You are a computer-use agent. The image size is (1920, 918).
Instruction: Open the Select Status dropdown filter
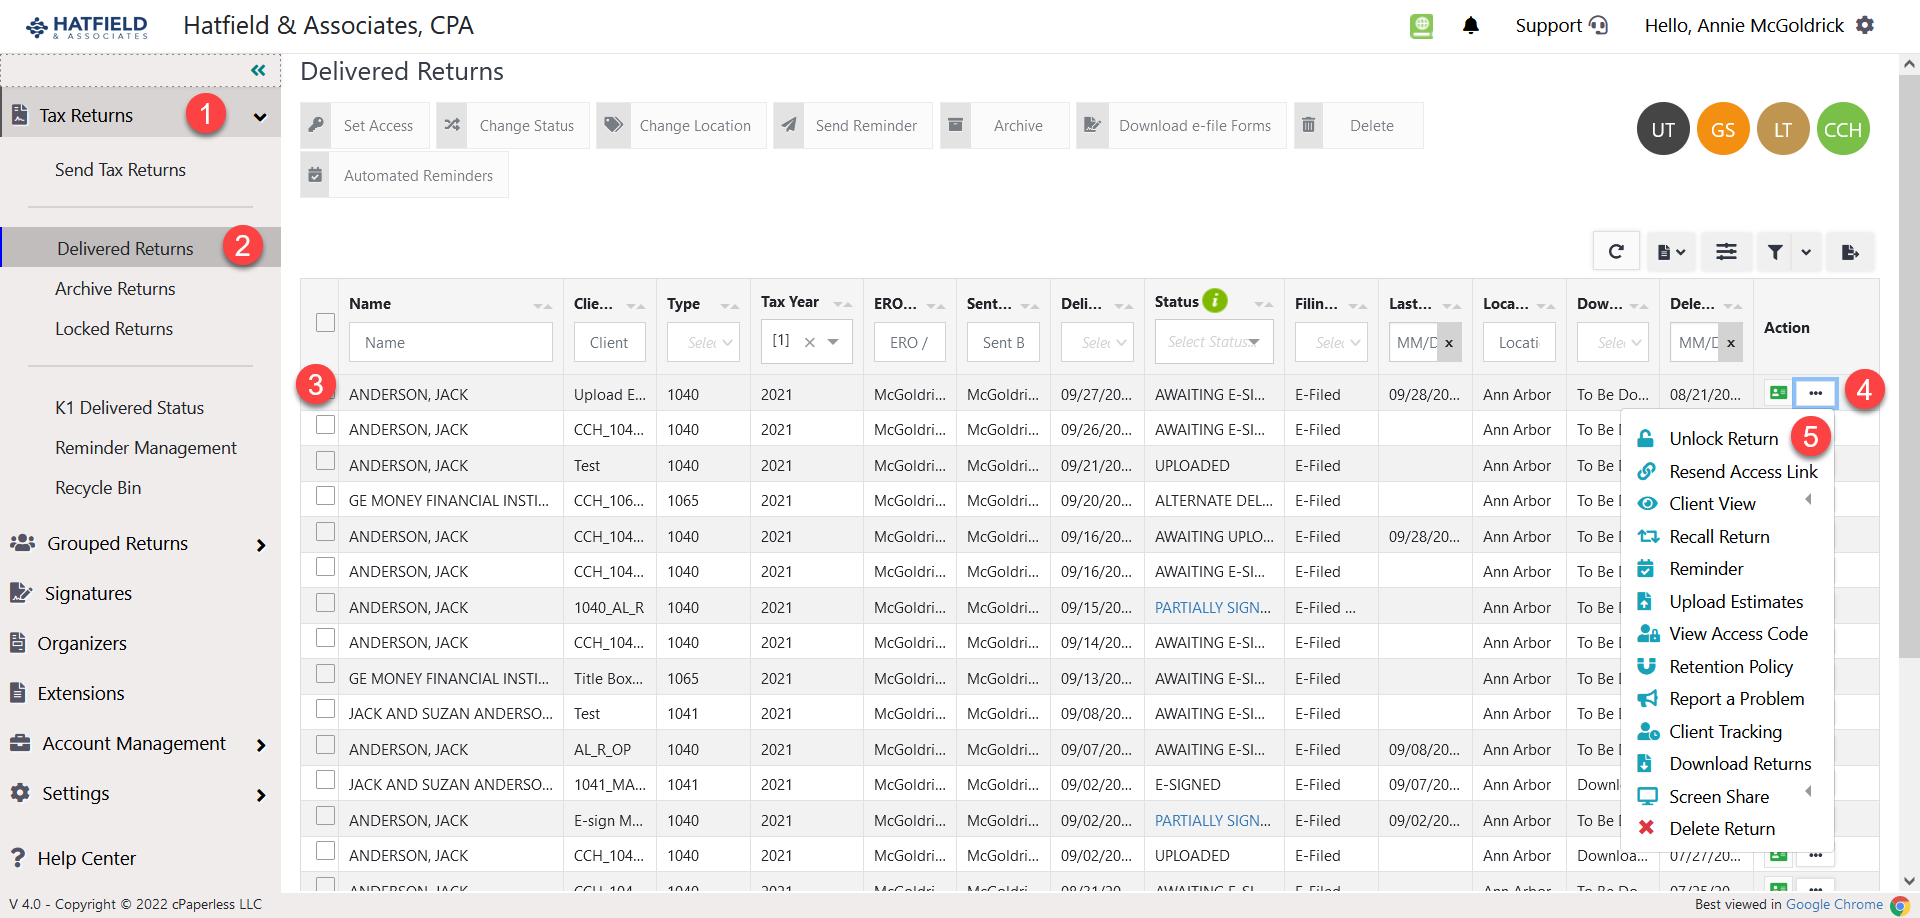click(1213, 341)
